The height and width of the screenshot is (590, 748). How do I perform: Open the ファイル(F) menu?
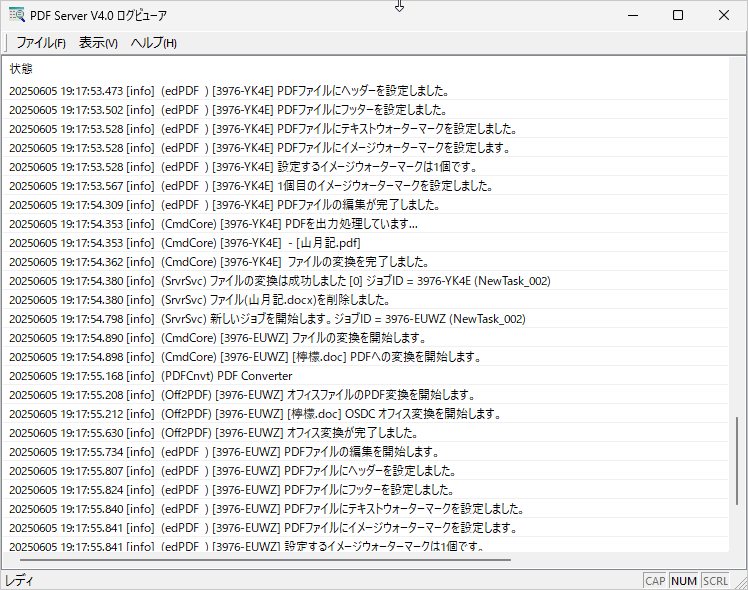pyautogui.click(x=41, y=43)
